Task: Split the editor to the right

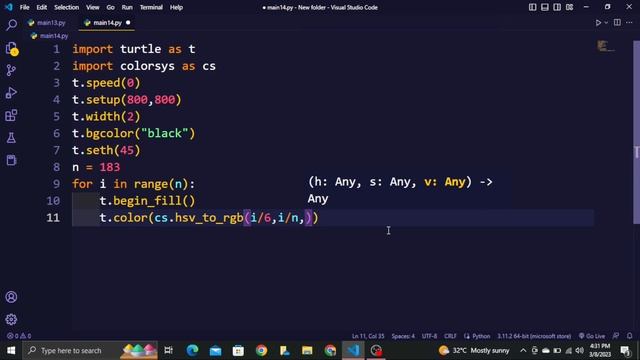Action: (617, 22)
